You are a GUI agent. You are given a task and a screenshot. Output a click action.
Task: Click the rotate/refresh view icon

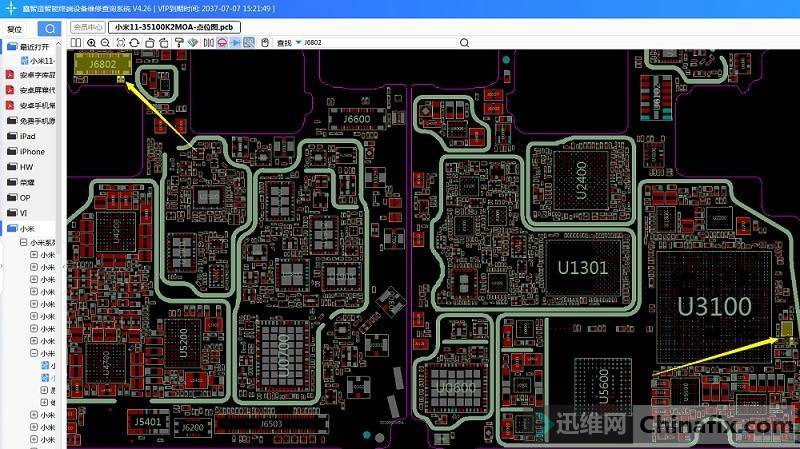[135, 43]
